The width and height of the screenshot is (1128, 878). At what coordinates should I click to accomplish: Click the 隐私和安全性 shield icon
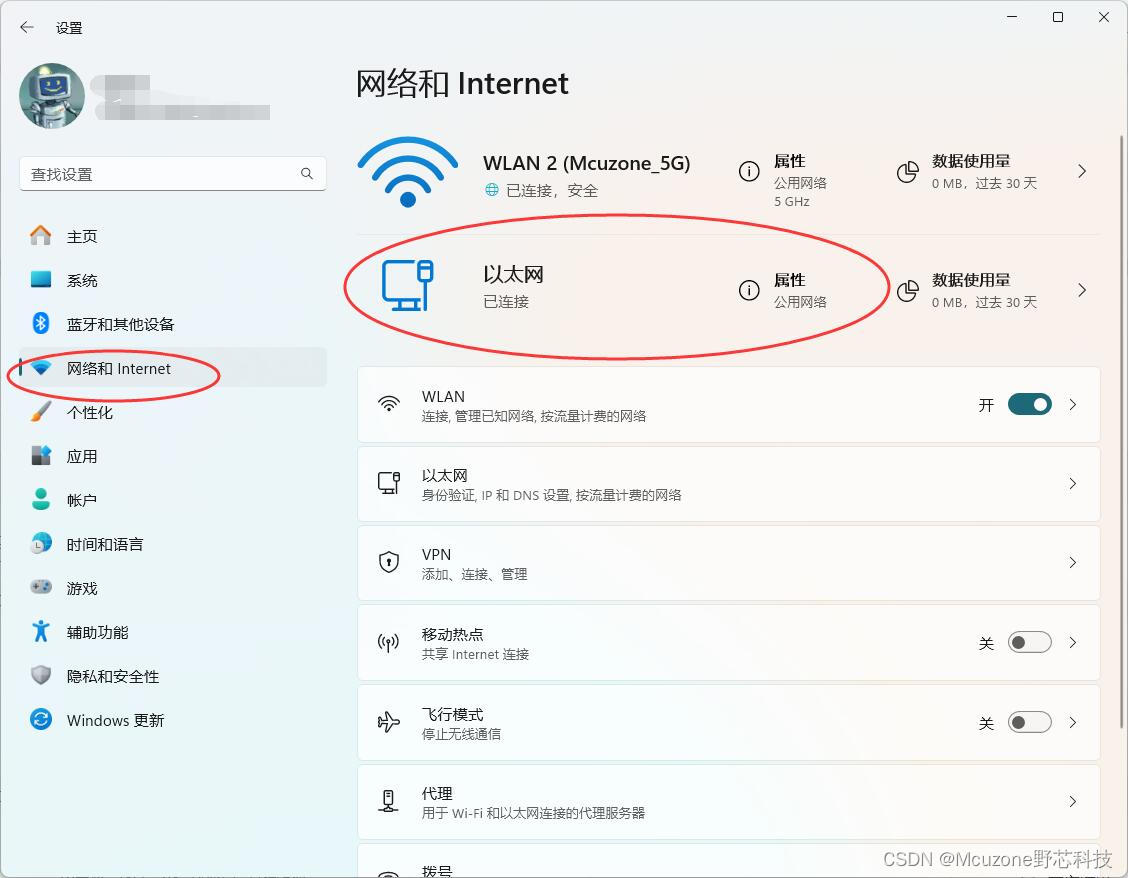point(41,675)
